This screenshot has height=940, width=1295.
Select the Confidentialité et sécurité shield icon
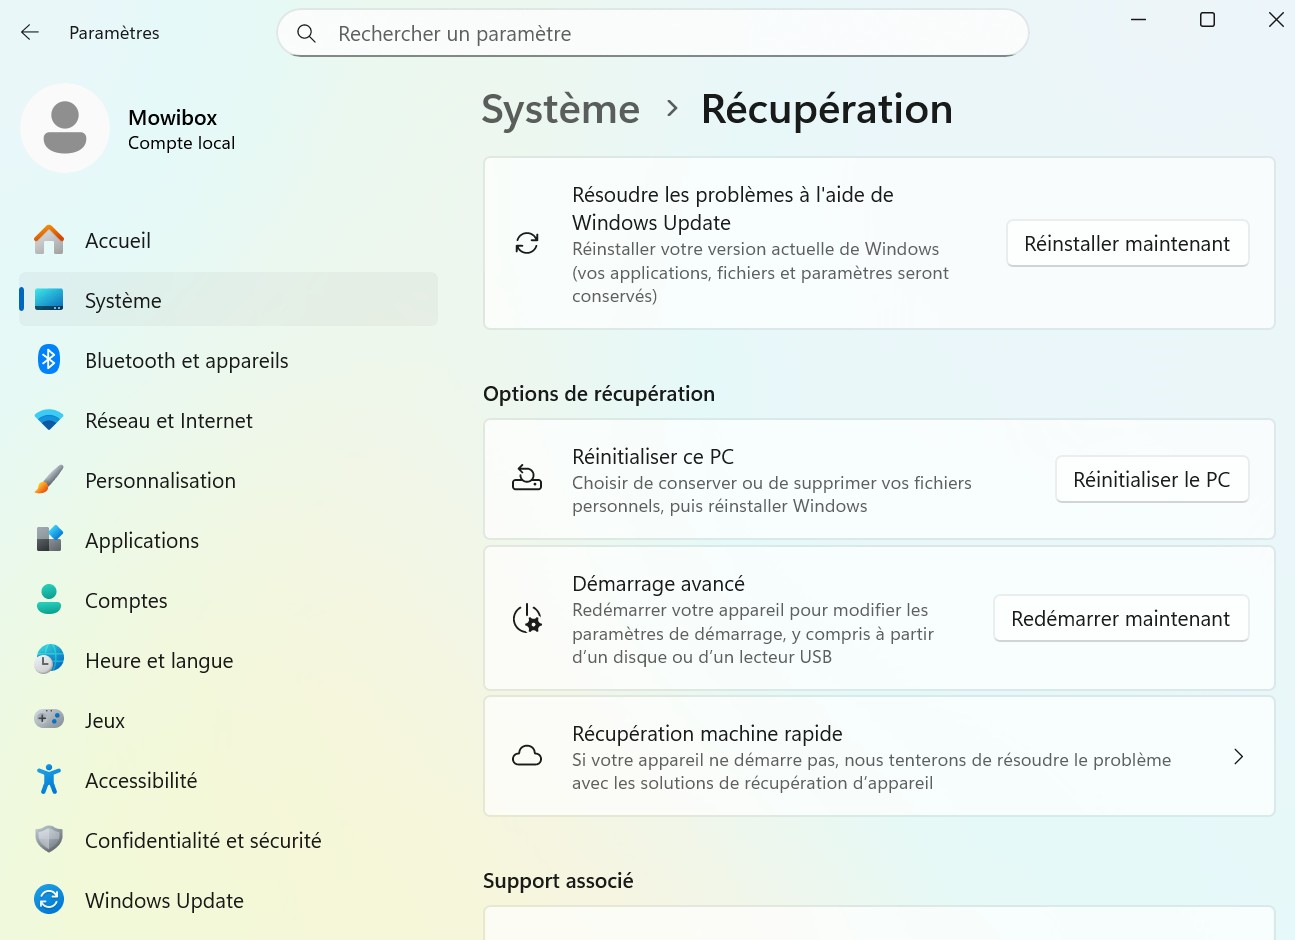coord(48,840)
